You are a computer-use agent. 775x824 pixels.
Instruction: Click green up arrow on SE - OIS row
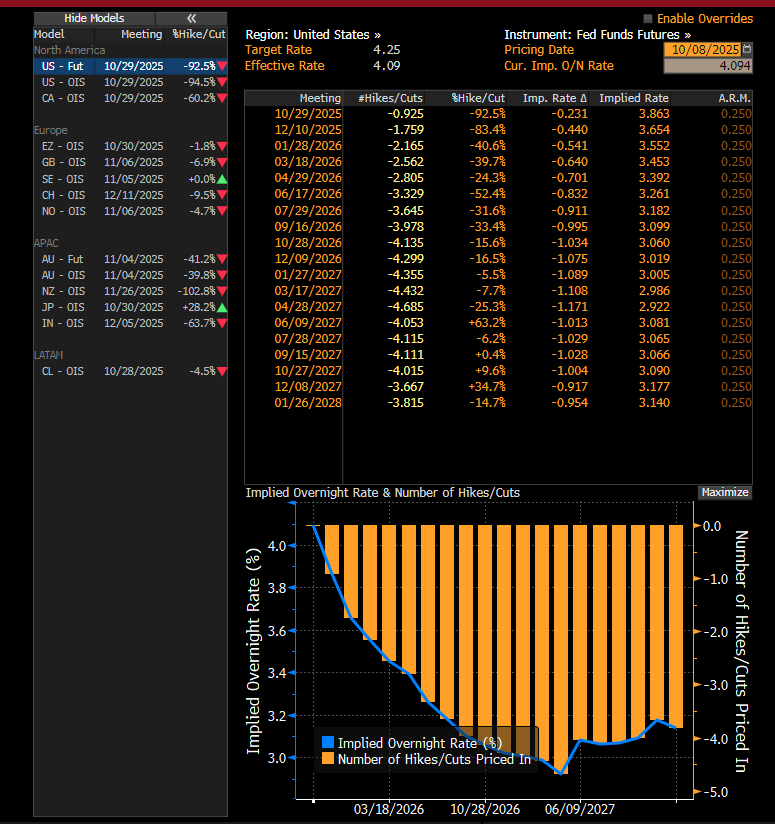tap(222, 178)
